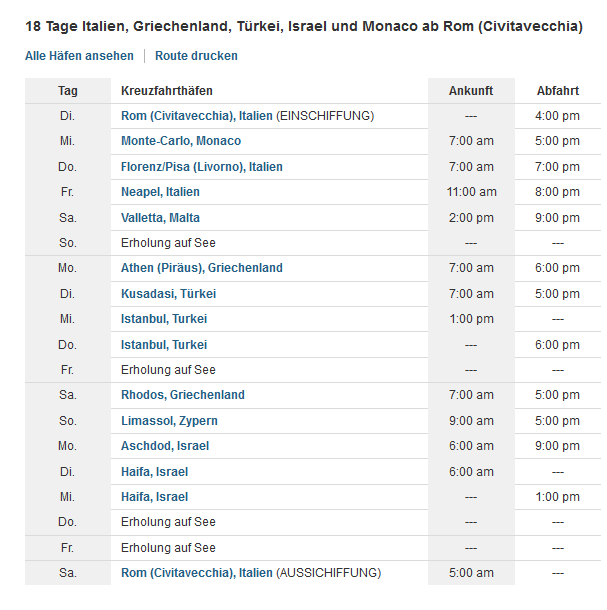The image size is (607, 610).
Task: Open the Monte-Carlo, Monaco port link
Action: click(x=181, y=141)
